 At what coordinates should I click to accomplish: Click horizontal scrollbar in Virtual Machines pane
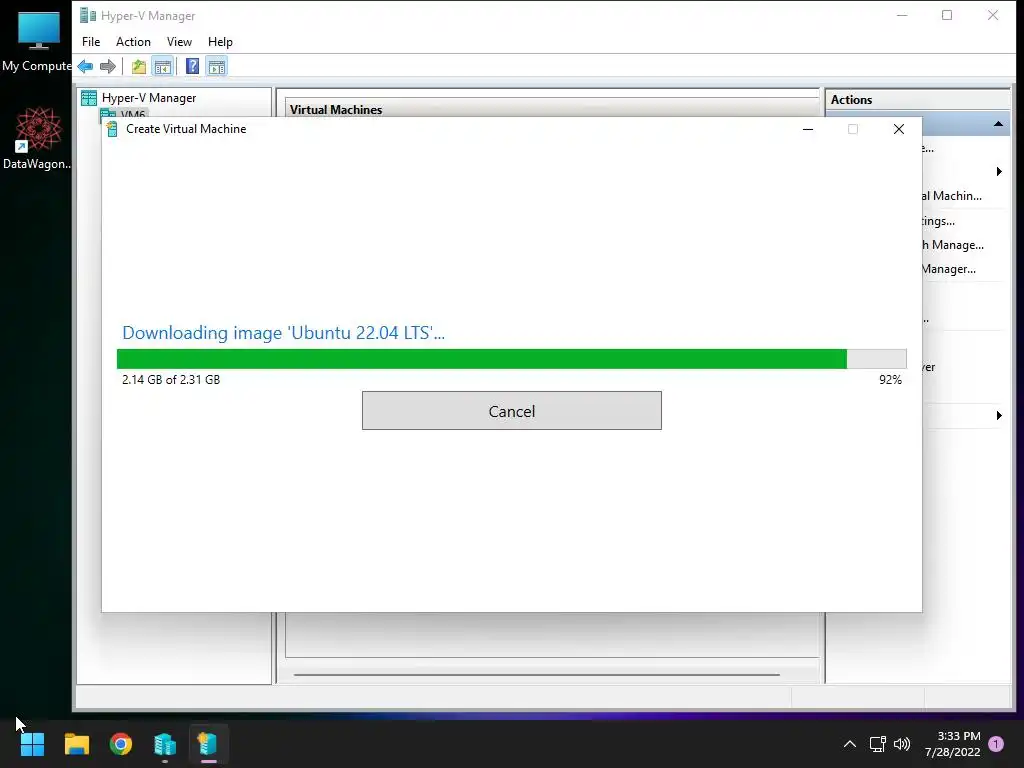point(537,674)
